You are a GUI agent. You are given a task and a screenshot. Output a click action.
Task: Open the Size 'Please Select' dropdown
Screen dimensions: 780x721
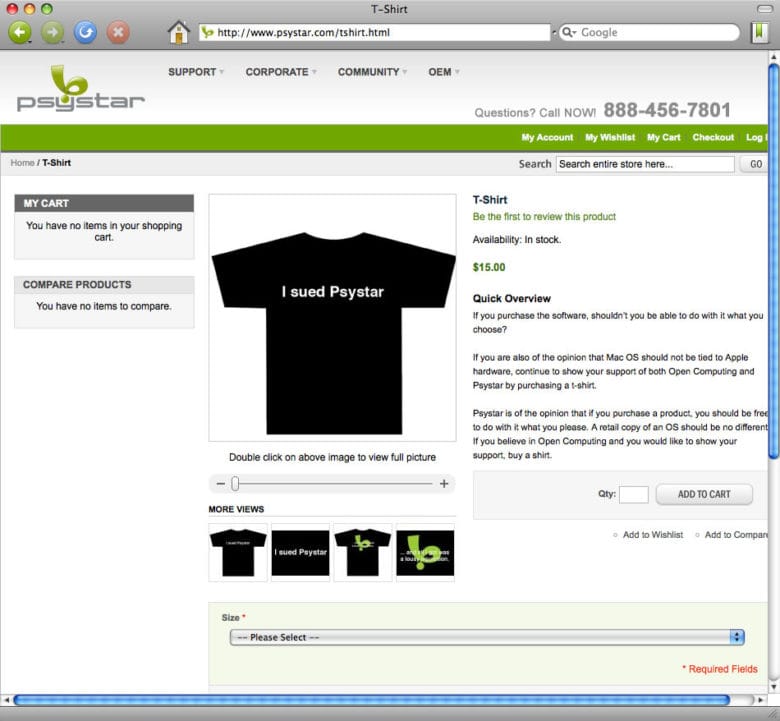pyautogui.click(x=487, y=637)
